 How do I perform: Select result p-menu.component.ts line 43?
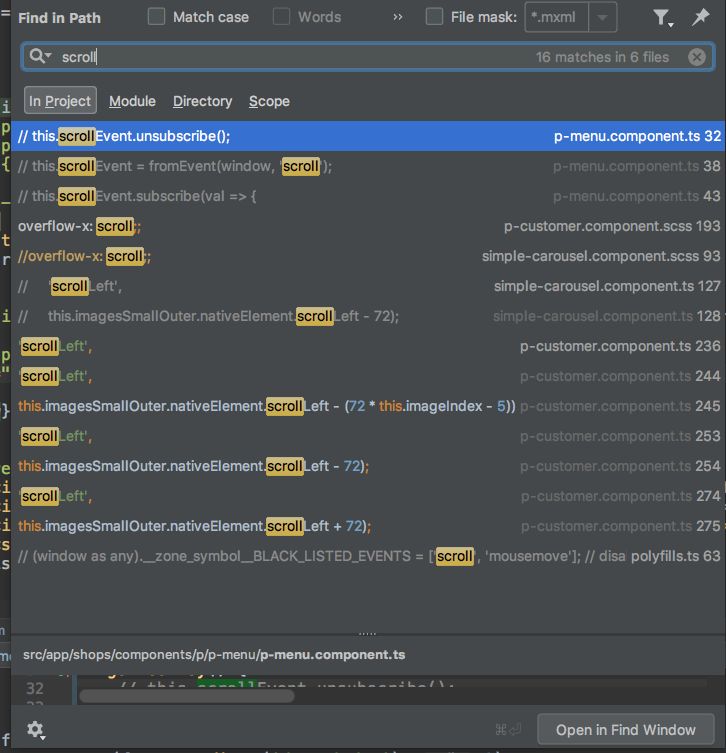click(x=368, y=196)
